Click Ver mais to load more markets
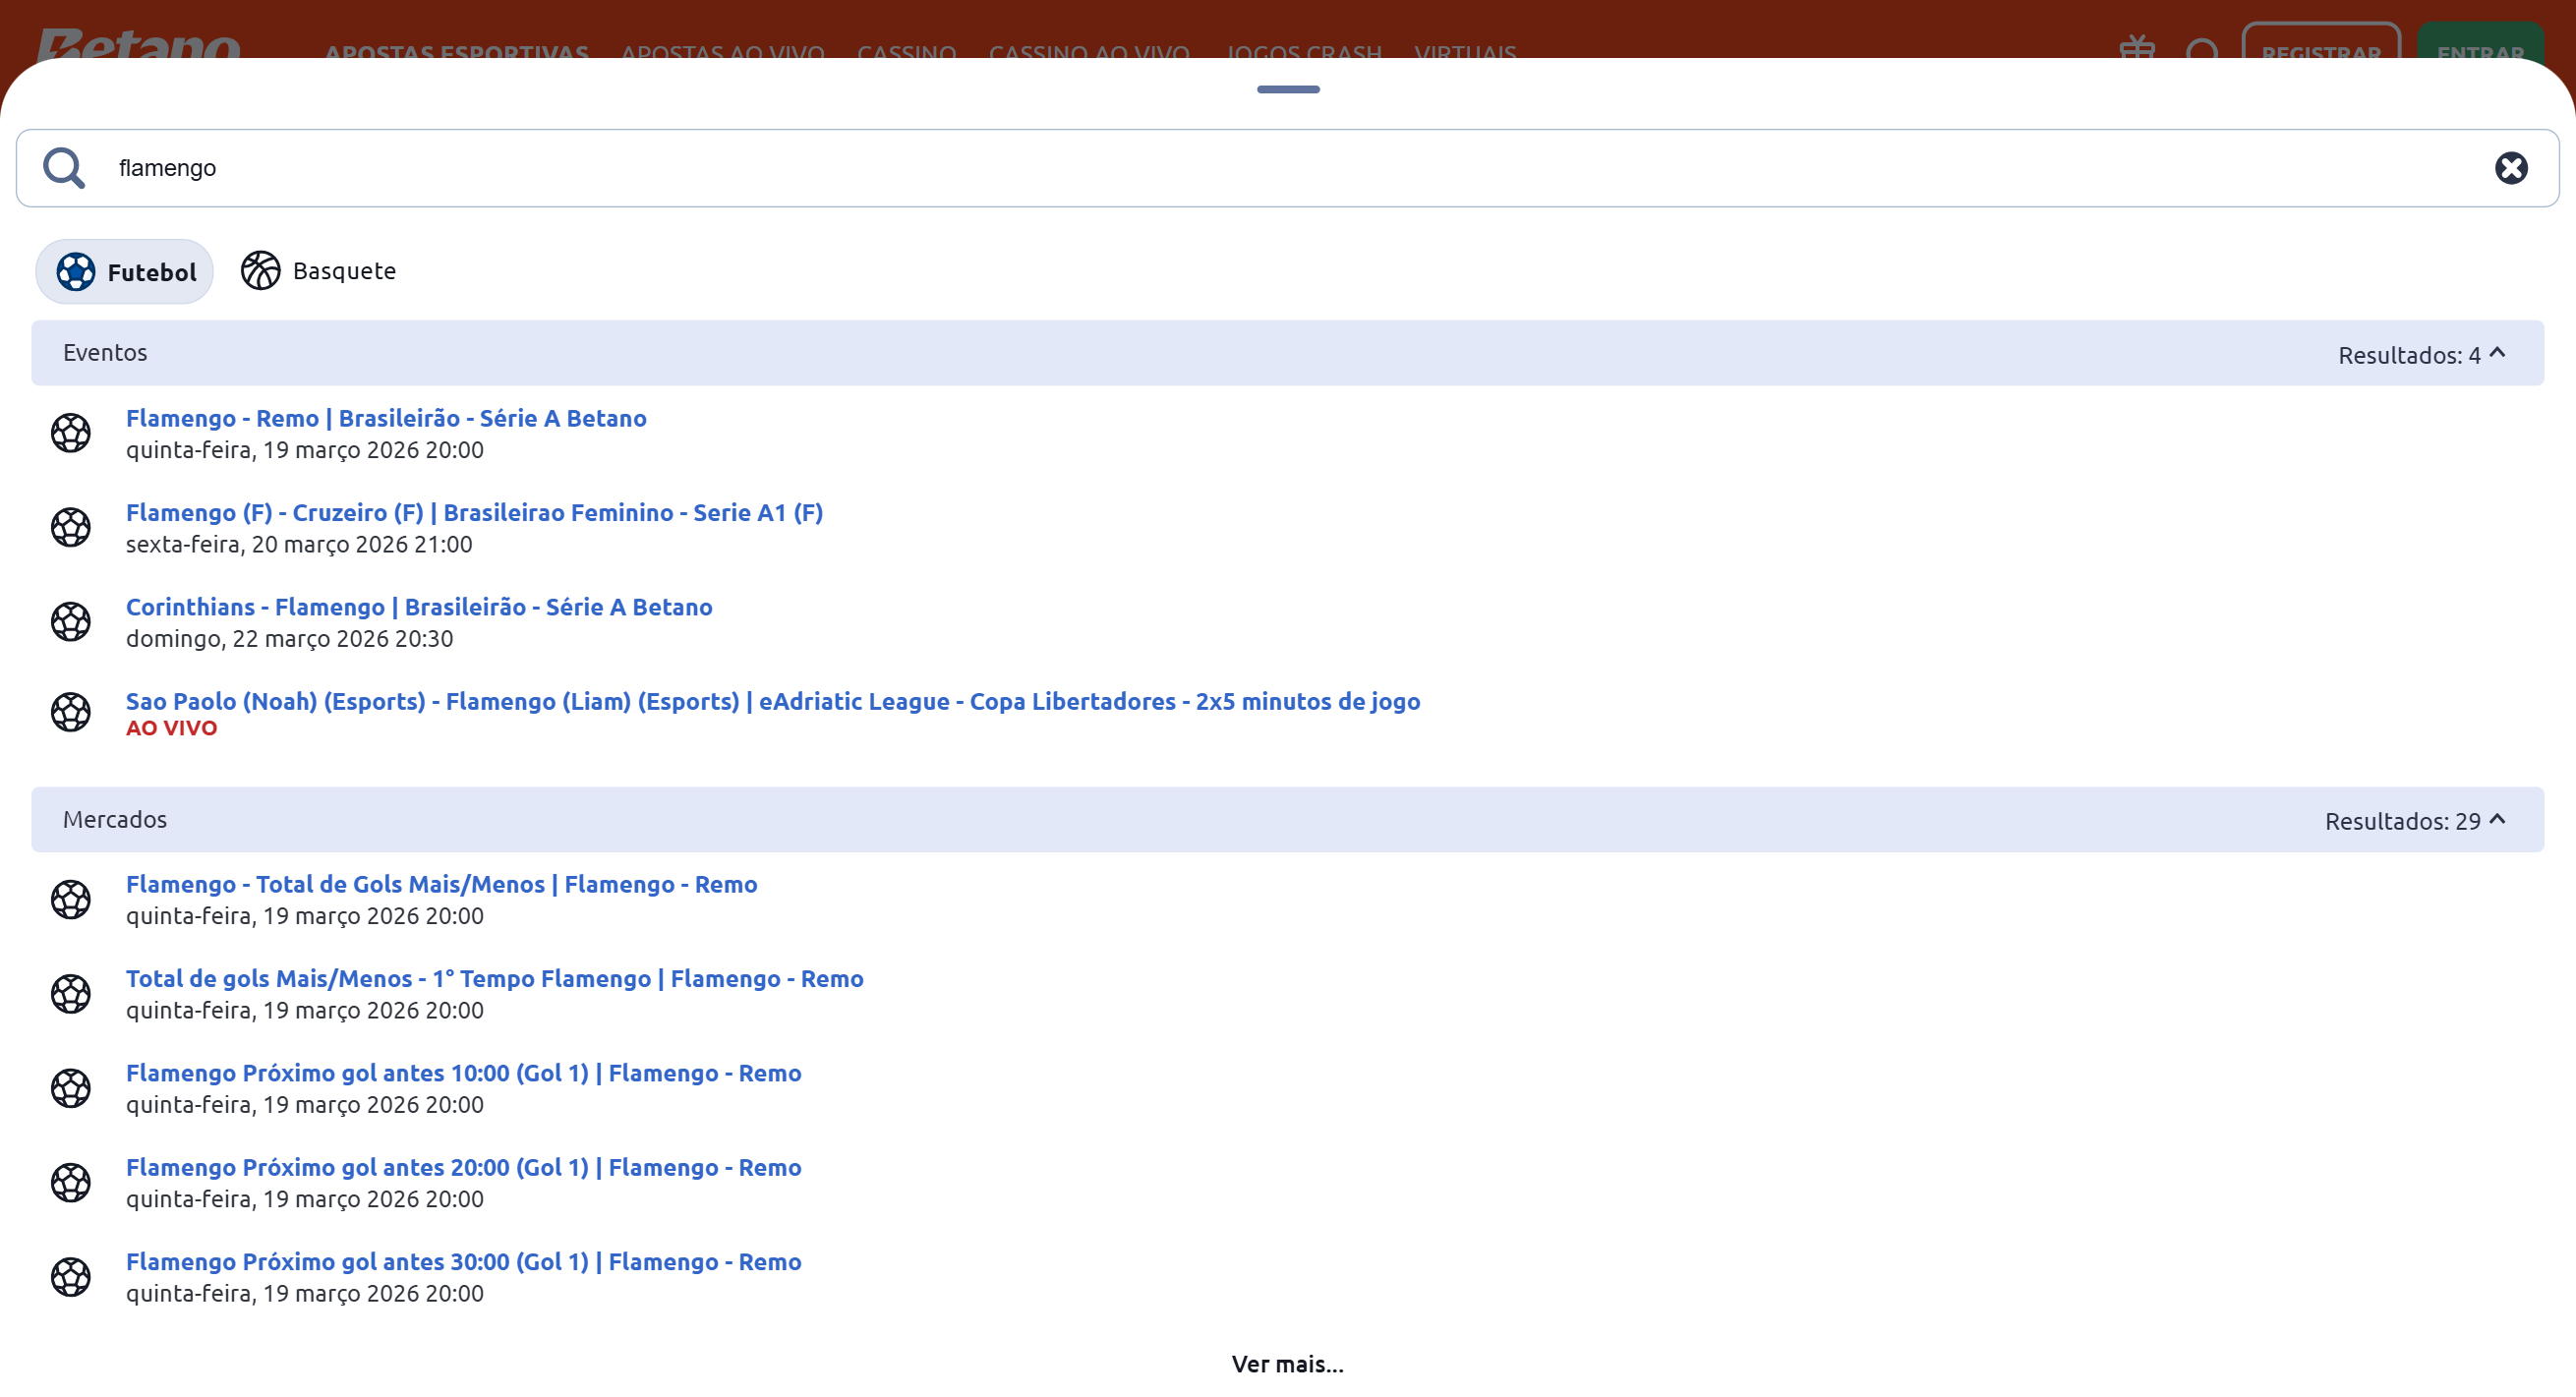This screenshot has height=1397, width=2576. [1287, 1364]
